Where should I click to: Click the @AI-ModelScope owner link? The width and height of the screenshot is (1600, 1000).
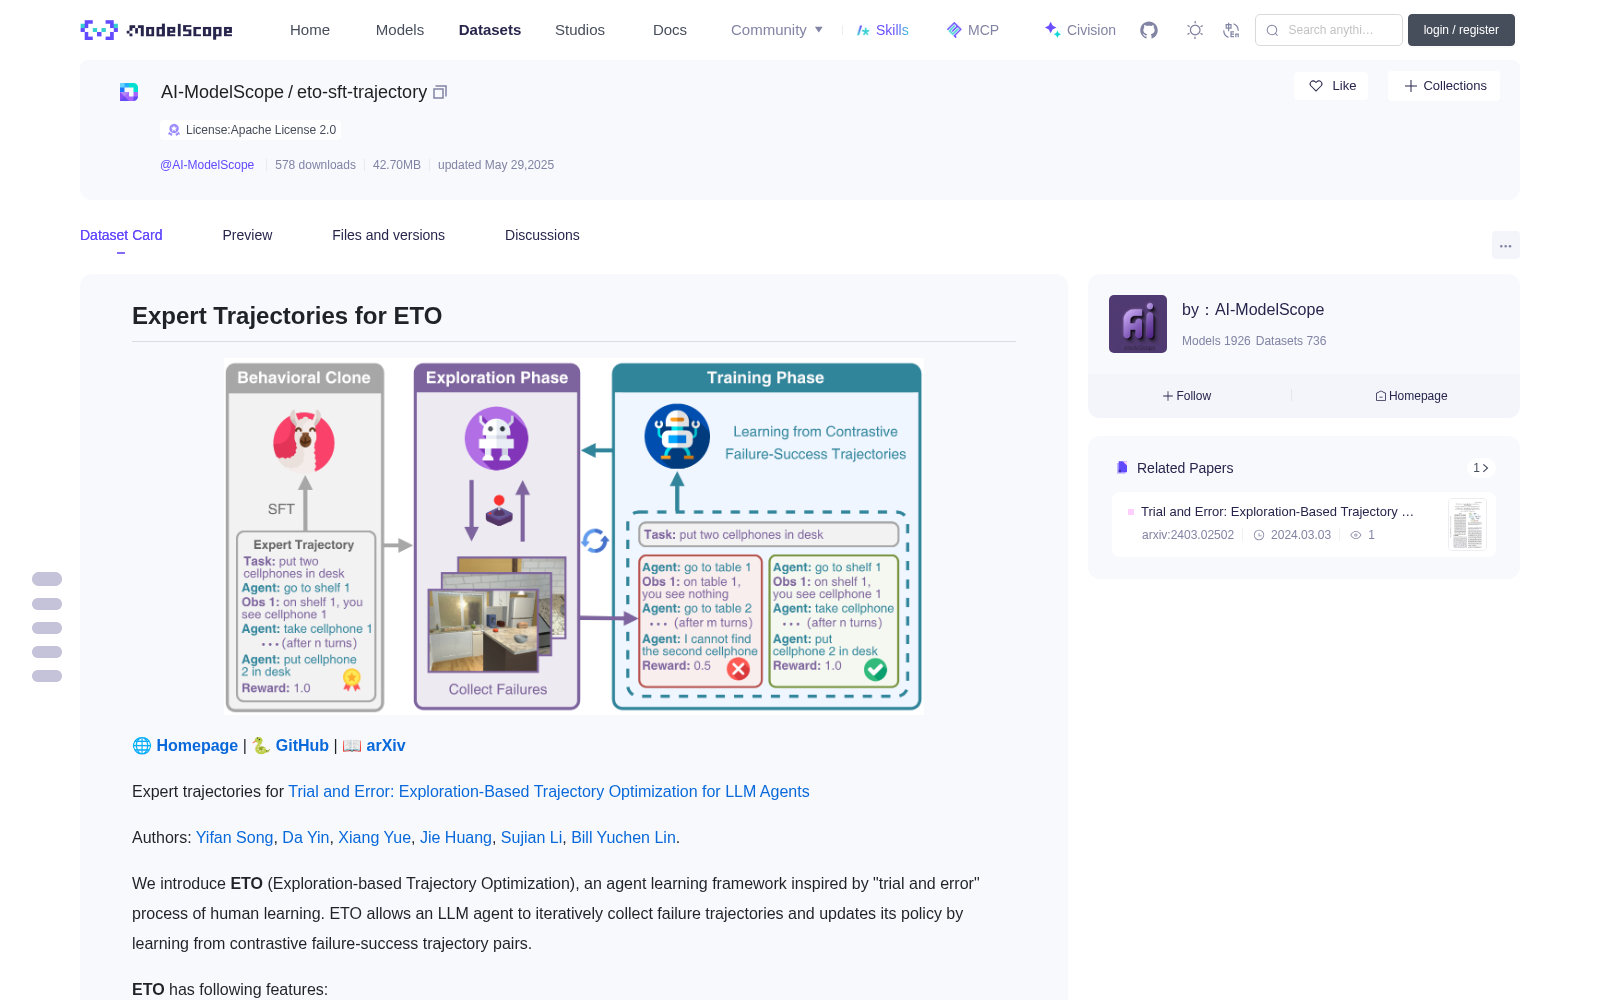[207, 165]
